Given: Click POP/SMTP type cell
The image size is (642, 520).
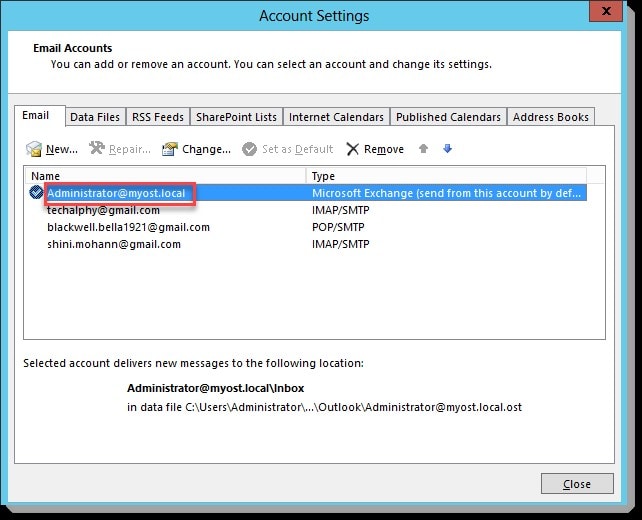Looking at the screenshot, I should 338,227.
